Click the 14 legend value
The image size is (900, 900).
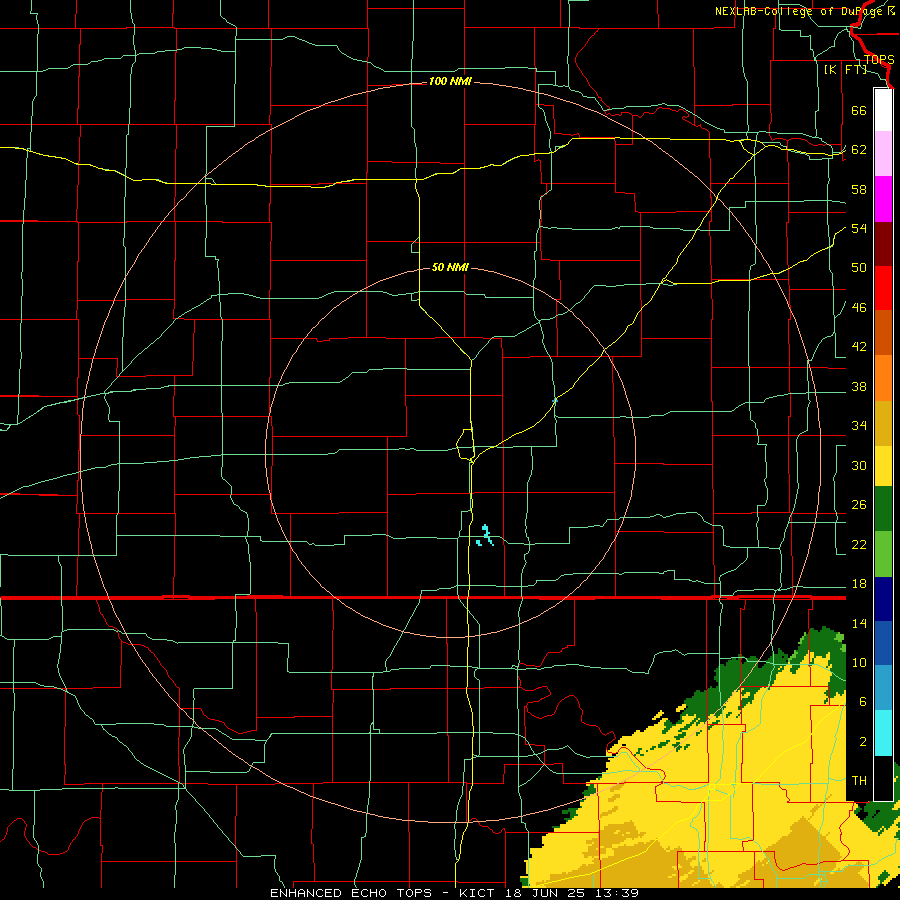pos(859,623)
